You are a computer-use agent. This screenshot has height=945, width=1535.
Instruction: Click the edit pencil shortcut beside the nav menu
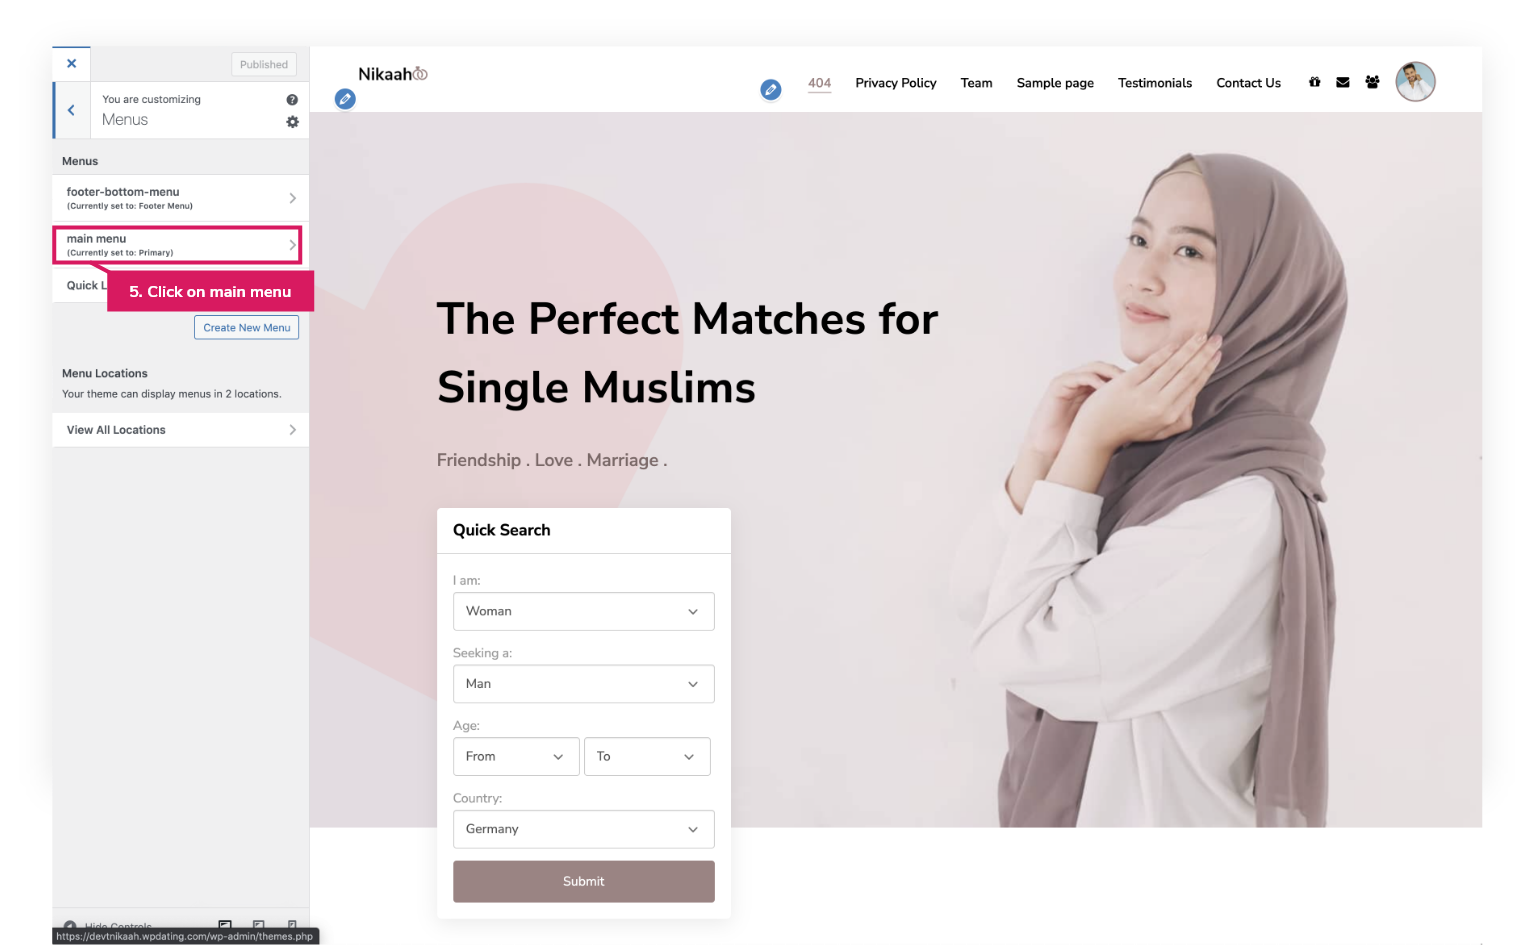770,90
